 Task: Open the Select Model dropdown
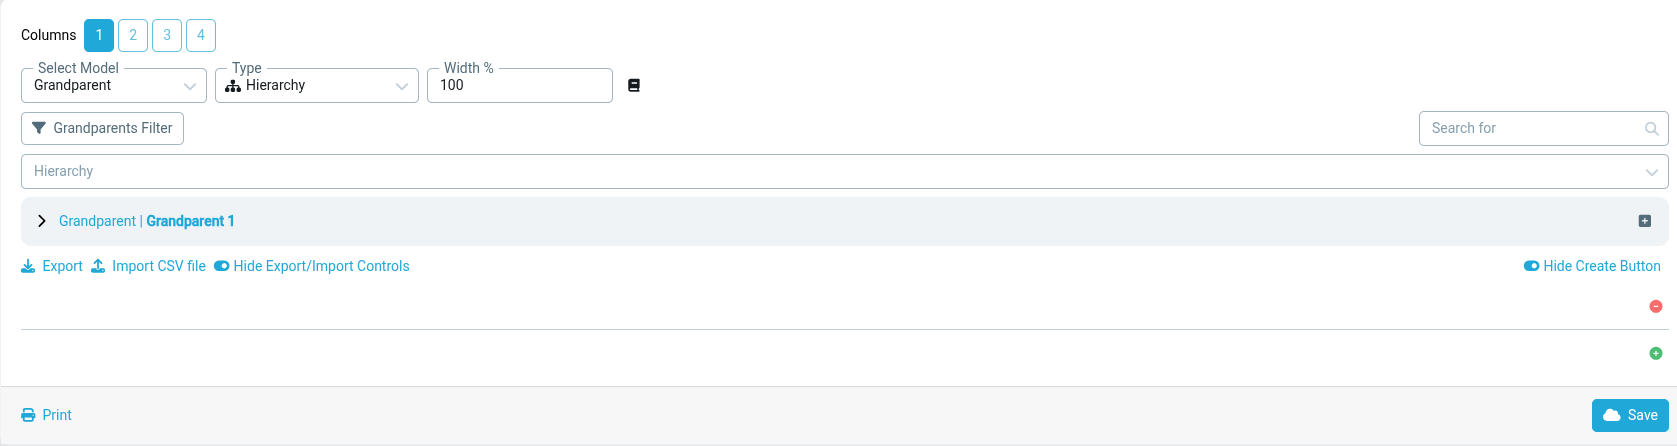click(x=114, y=86)
